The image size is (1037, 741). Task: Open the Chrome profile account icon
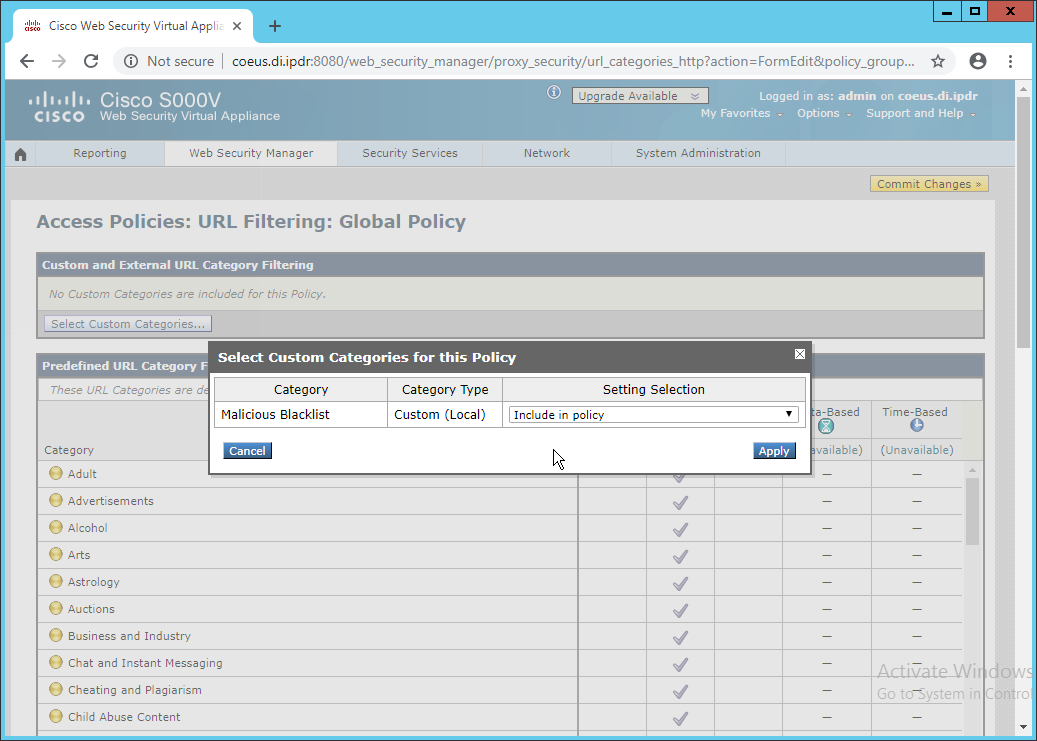(x=977, y=62)
